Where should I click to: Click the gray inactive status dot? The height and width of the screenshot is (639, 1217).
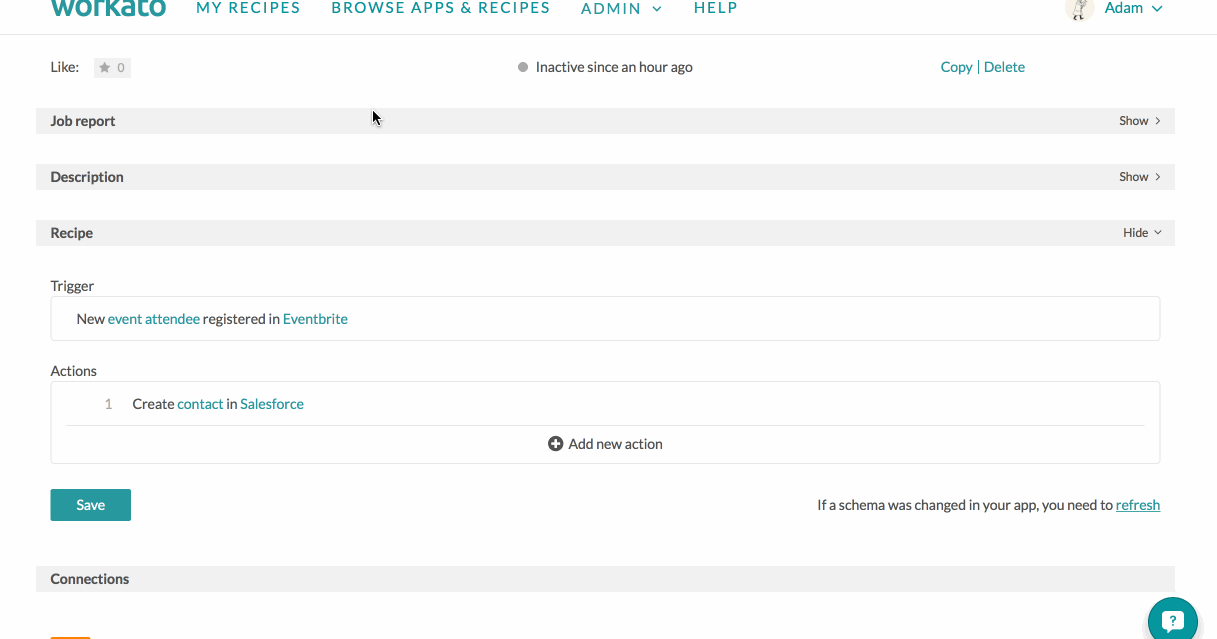(x=523, y=67)
